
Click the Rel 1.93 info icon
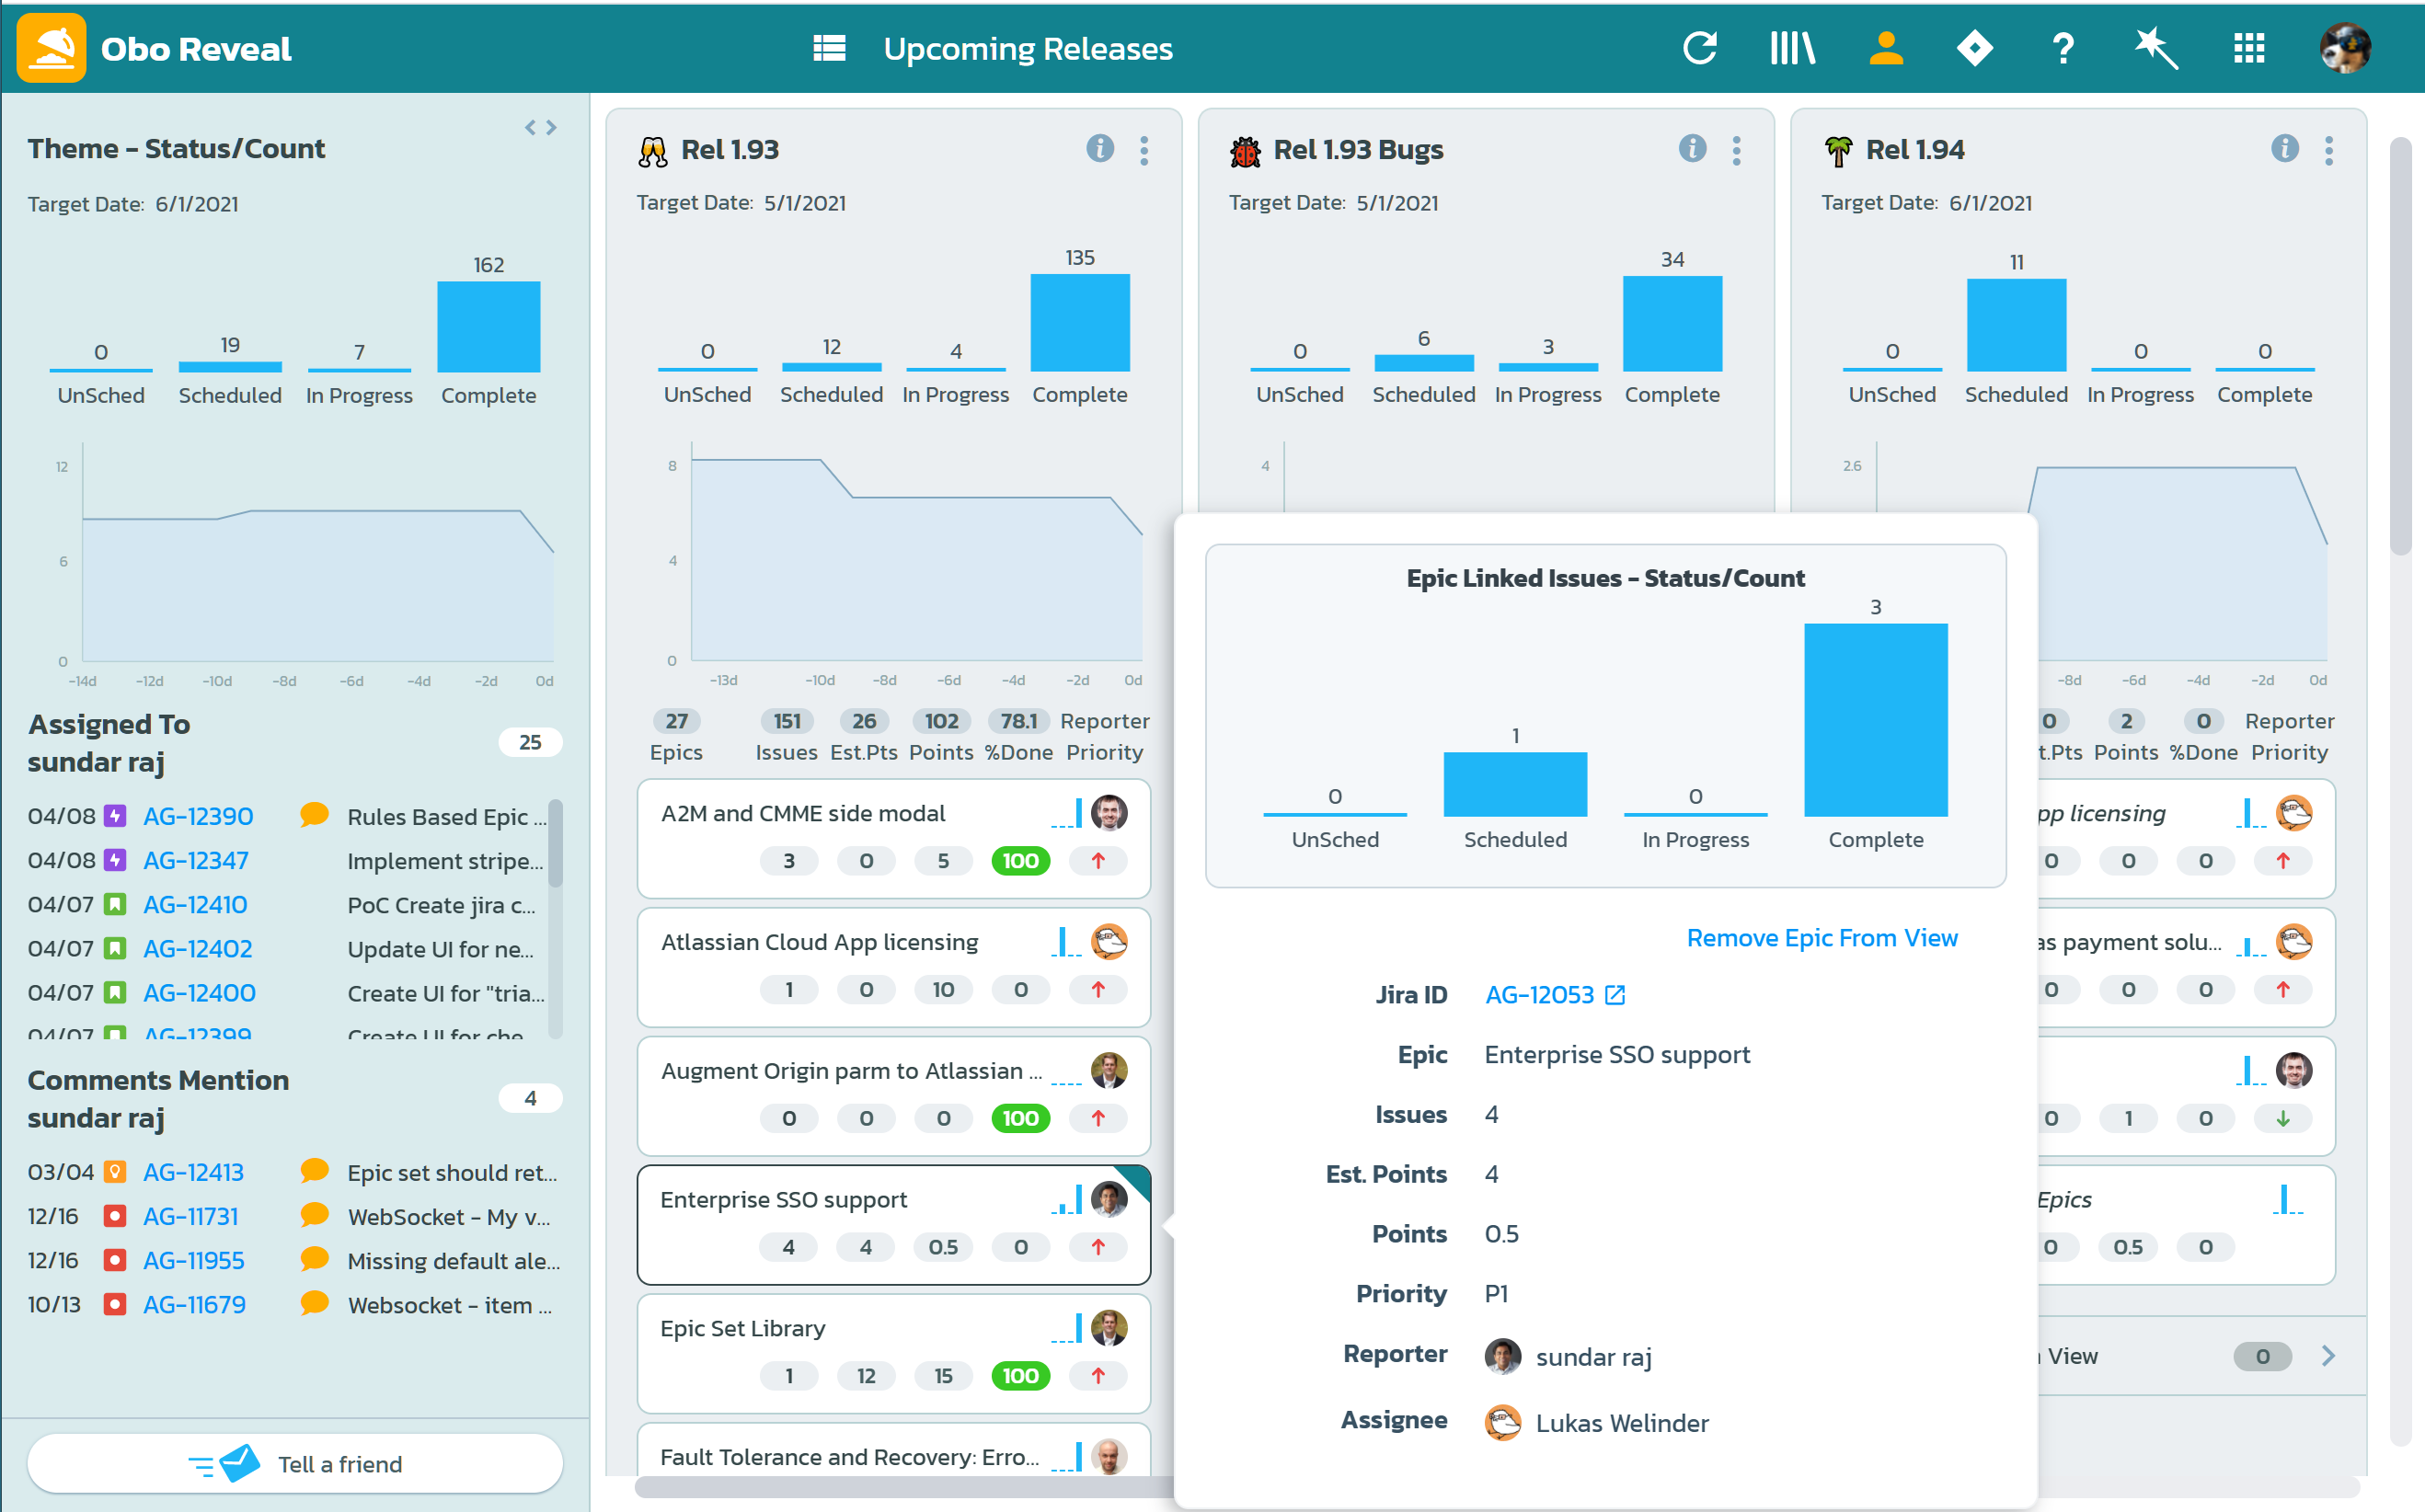(x=1099, y=149)
